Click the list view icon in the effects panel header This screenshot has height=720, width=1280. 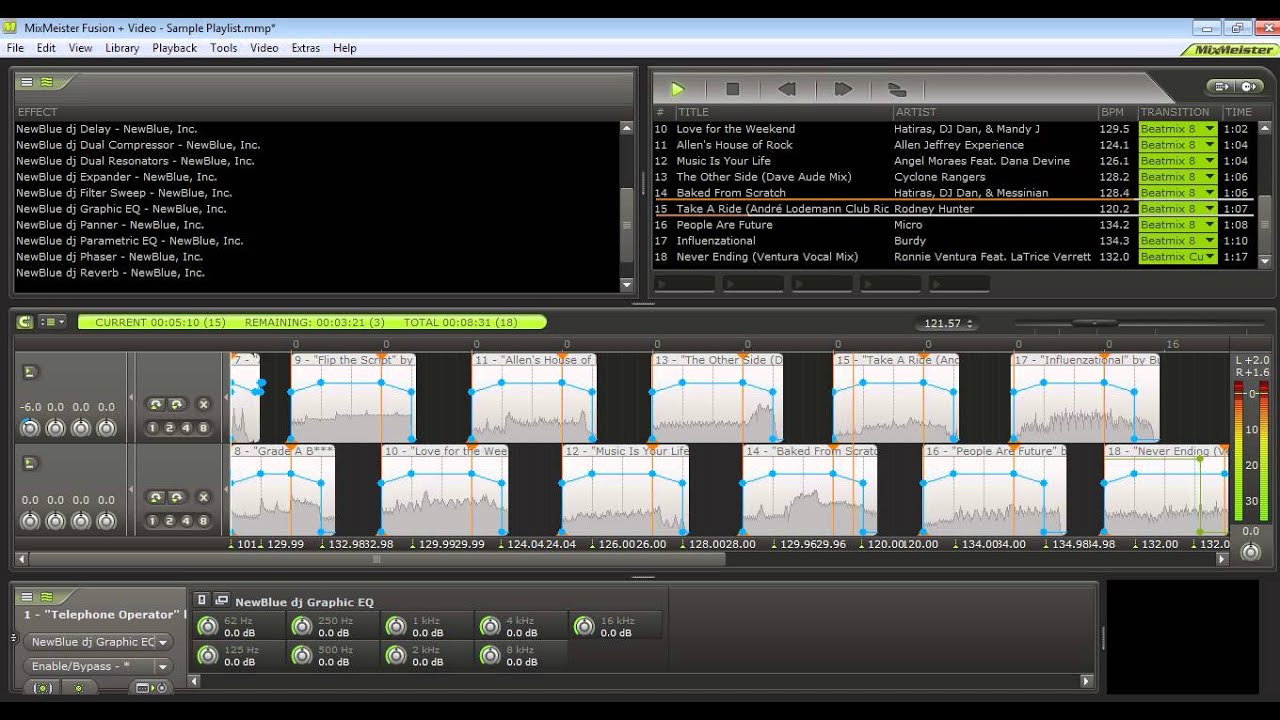click(27, 82)
